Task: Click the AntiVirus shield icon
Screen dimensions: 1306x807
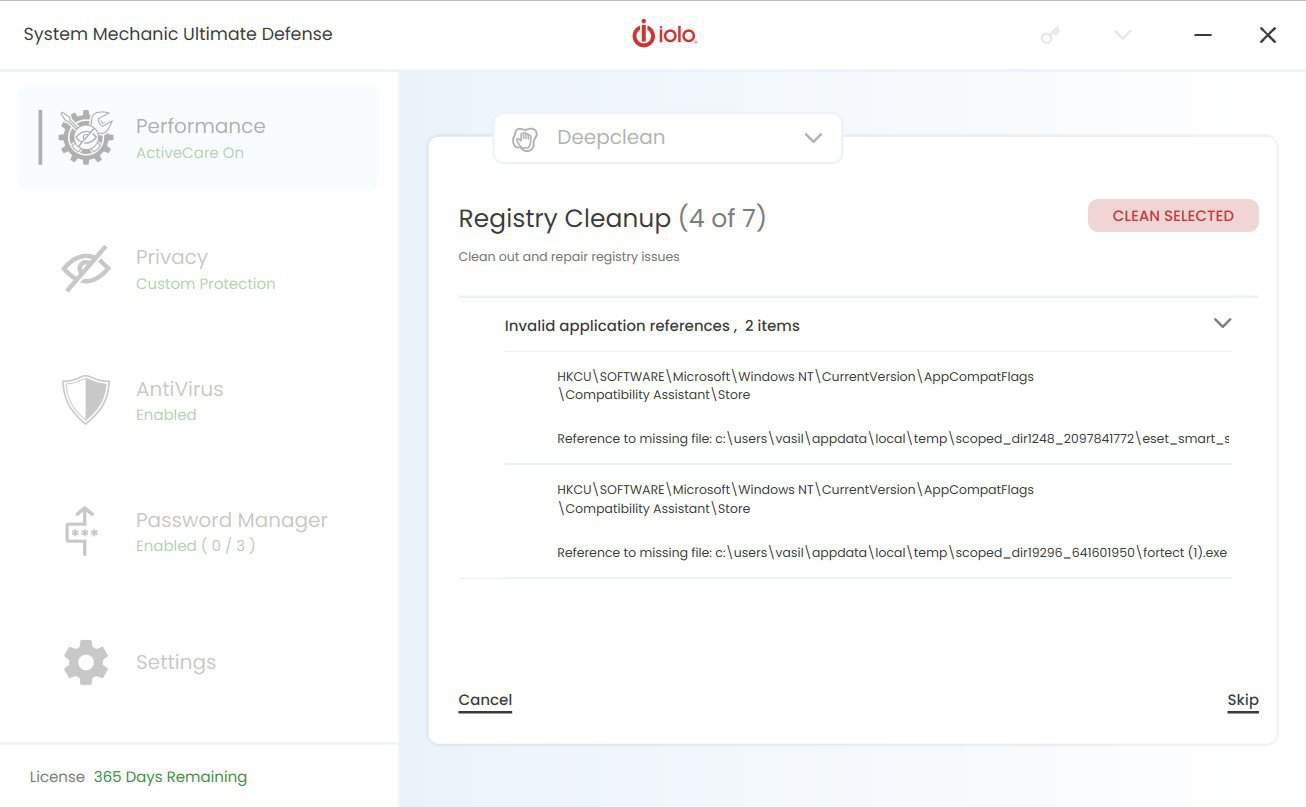Action: (x=86, y=400)
